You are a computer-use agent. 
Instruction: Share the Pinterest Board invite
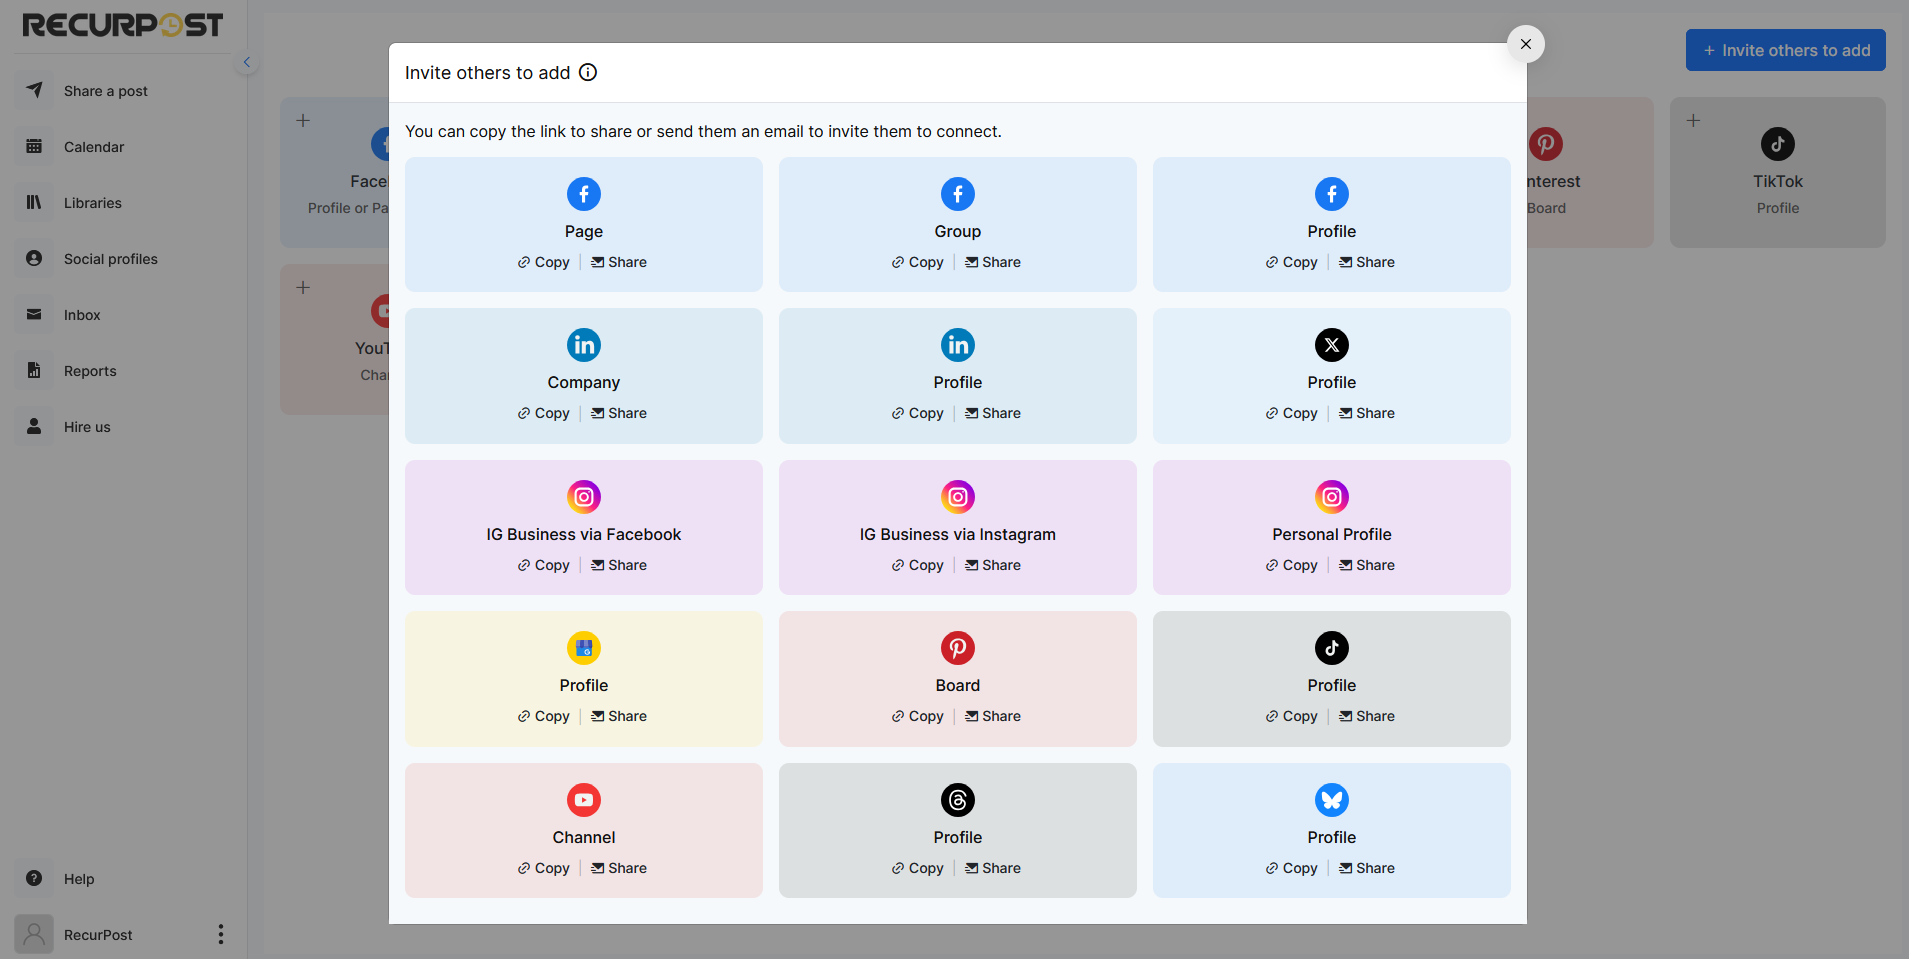coord(993,716)
